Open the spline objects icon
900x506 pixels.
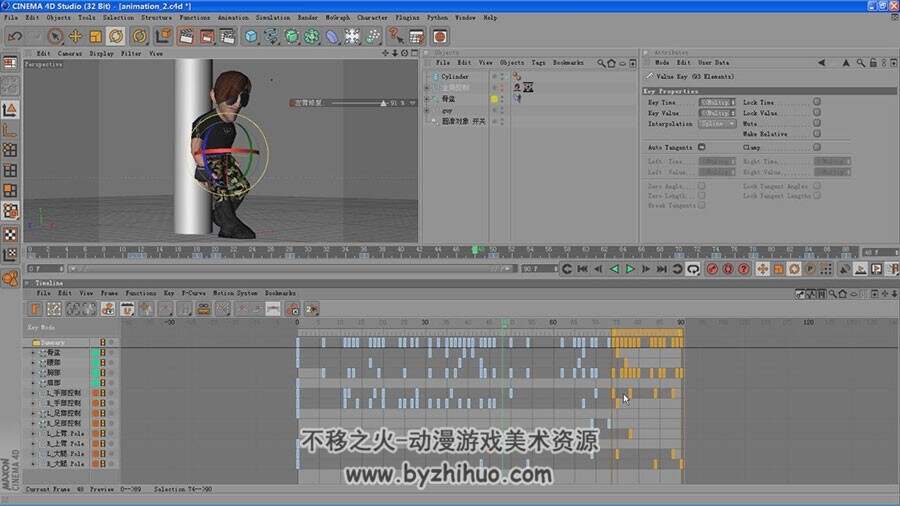pyautogui.click(x=271, y=37)
